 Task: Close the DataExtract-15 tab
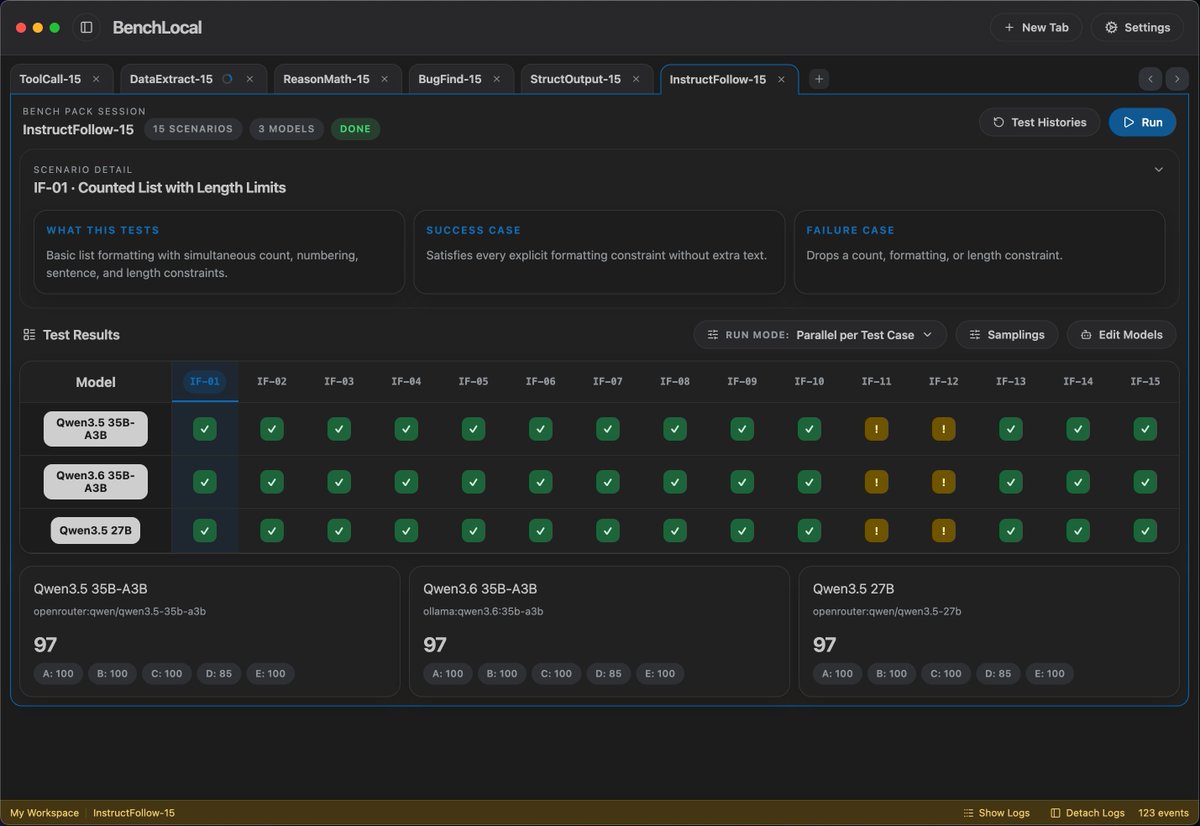250,79
